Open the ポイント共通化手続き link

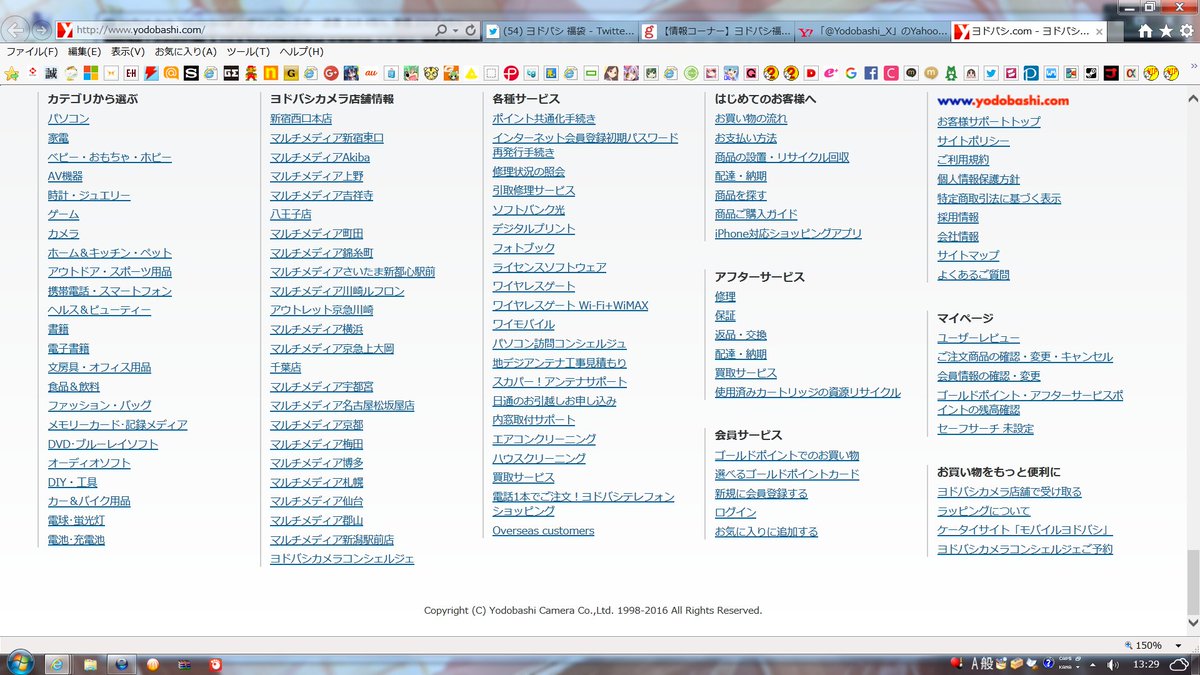point(544,119)
